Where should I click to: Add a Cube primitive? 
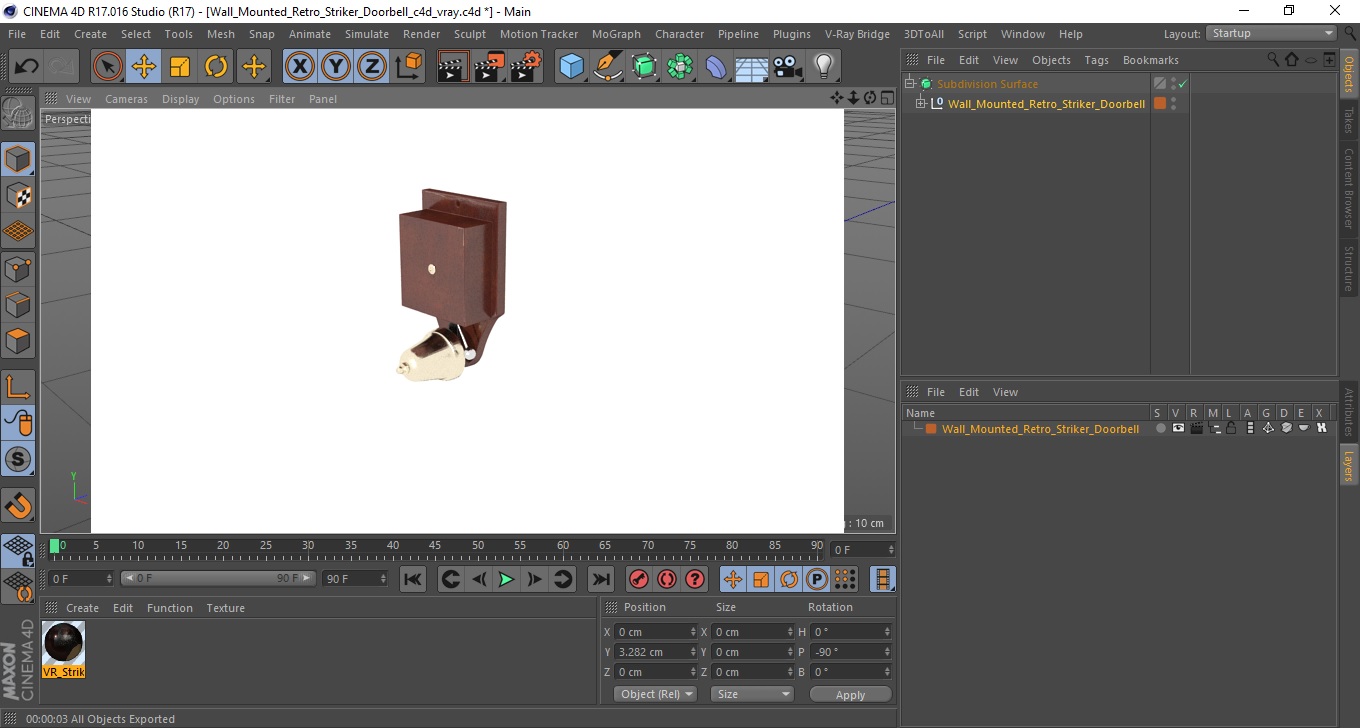click(572, 67)
